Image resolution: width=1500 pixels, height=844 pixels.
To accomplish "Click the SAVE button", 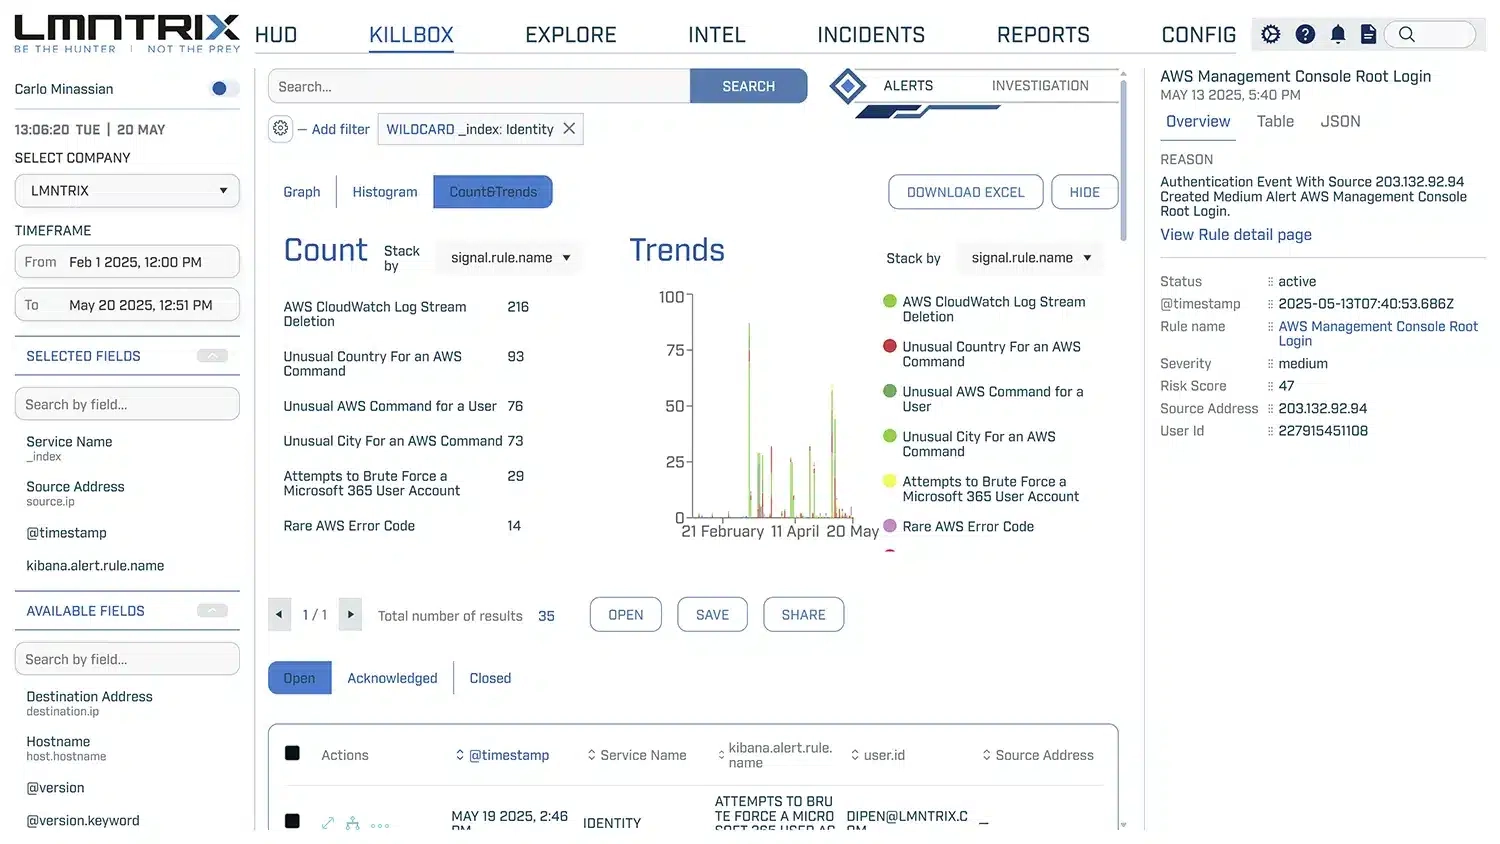I will coord(712,615).
